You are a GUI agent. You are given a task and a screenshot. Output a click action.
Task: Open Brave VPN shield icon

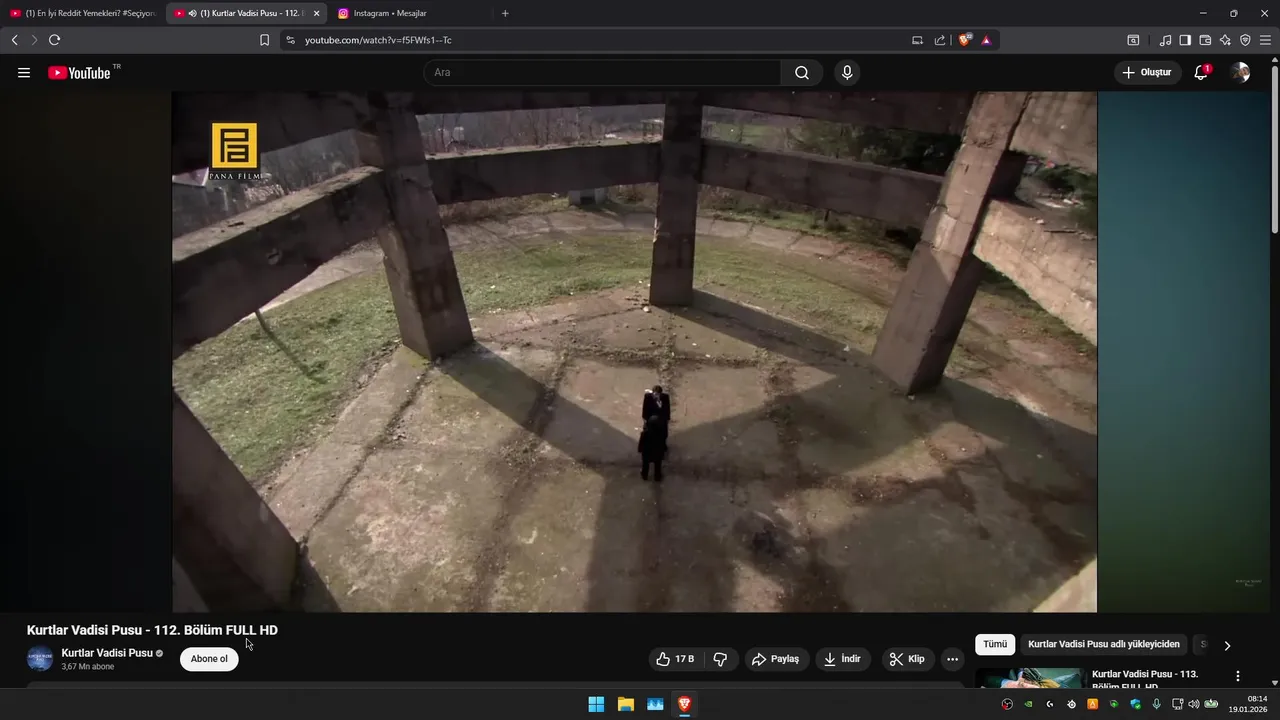(x=1245, y=40)
